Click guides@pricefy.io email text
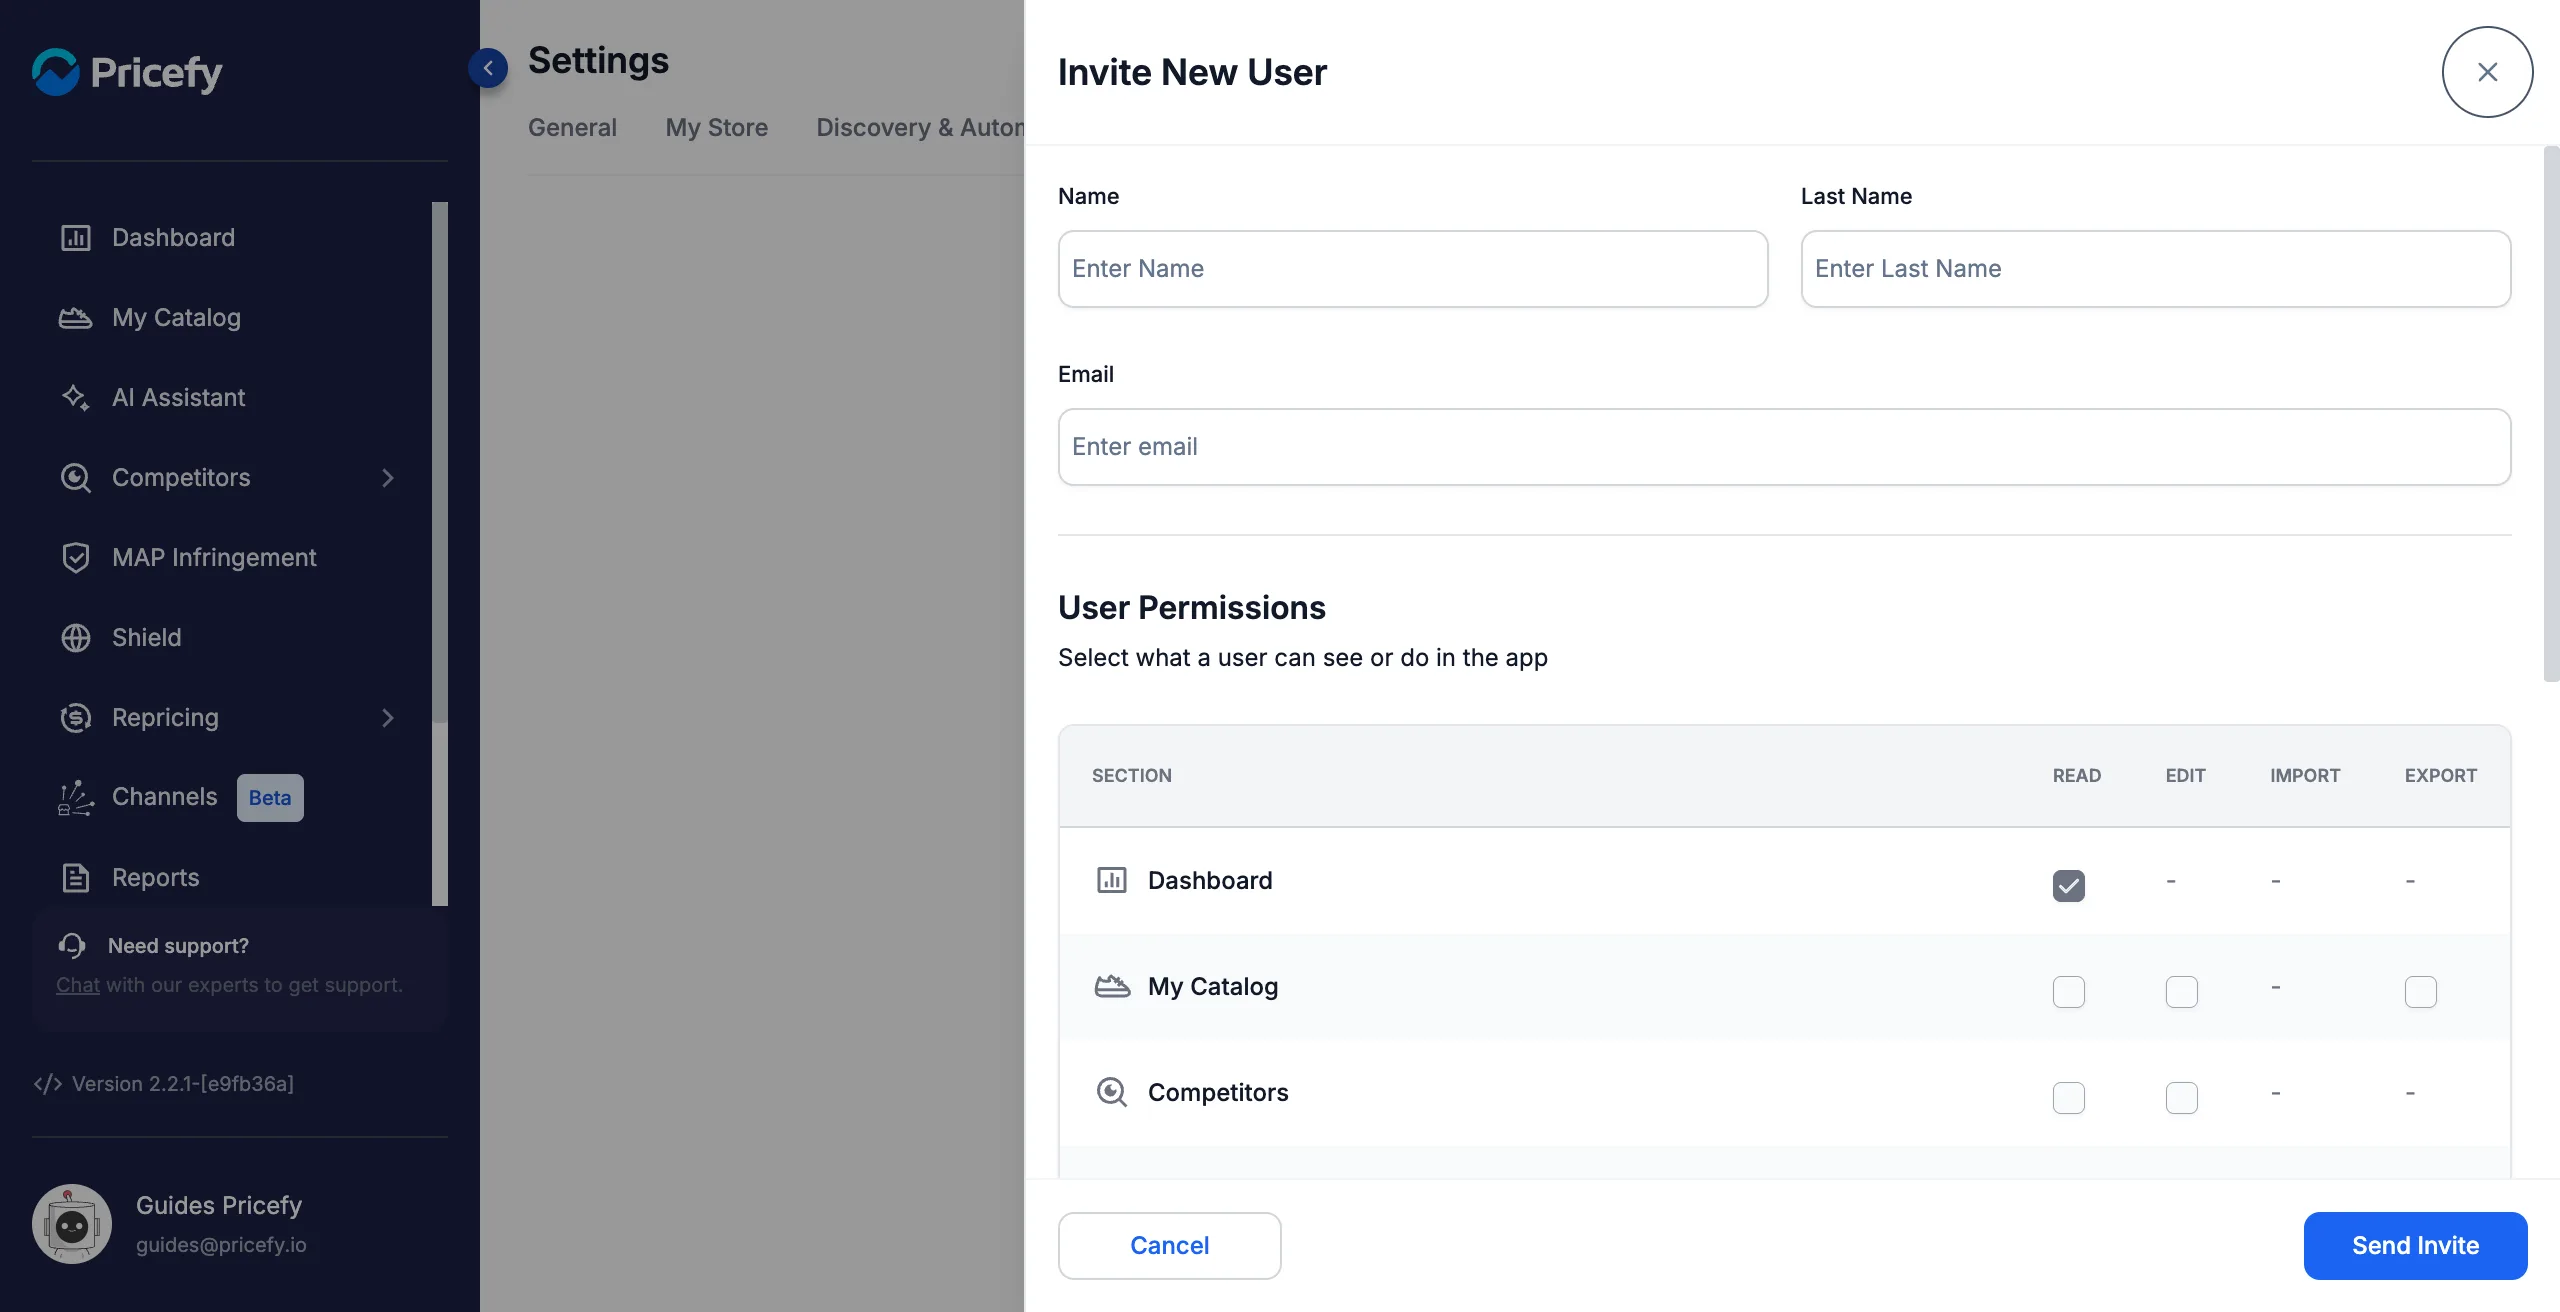The height and width of the screenshot is (1312, 2560). point(221,1245)
